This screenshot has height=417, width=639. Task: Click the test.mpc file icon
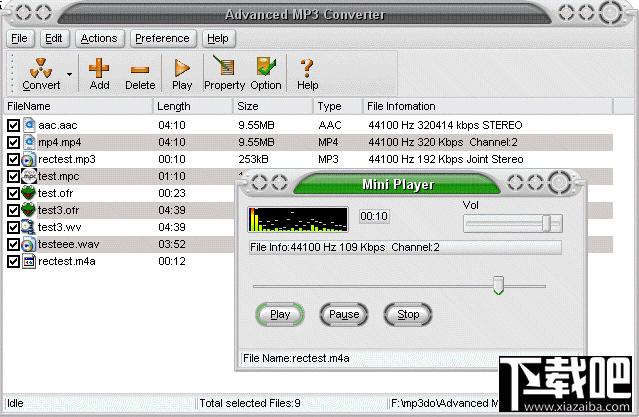29,176
